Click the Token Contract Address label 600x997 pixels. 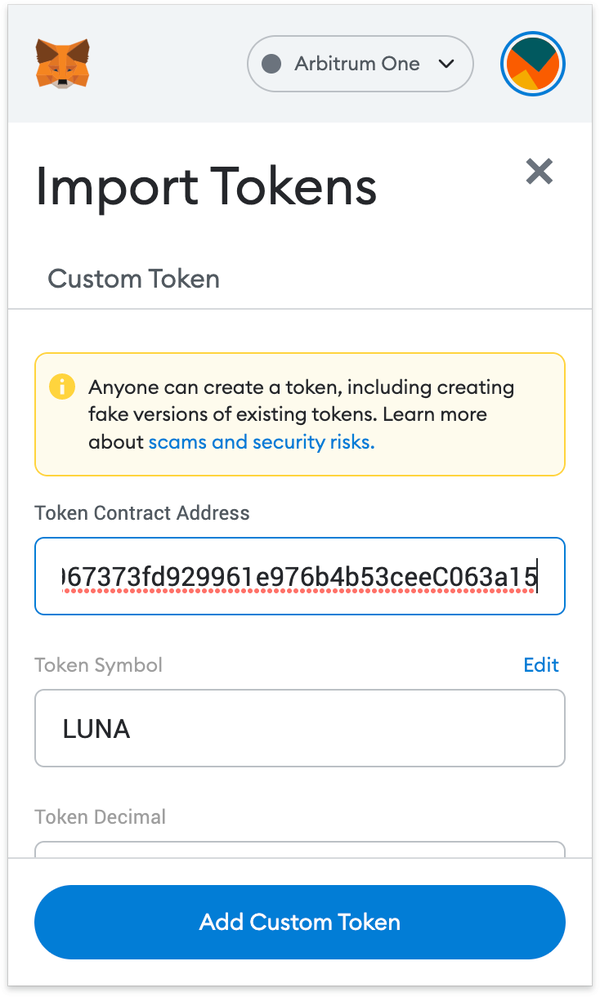coord(142,513)
